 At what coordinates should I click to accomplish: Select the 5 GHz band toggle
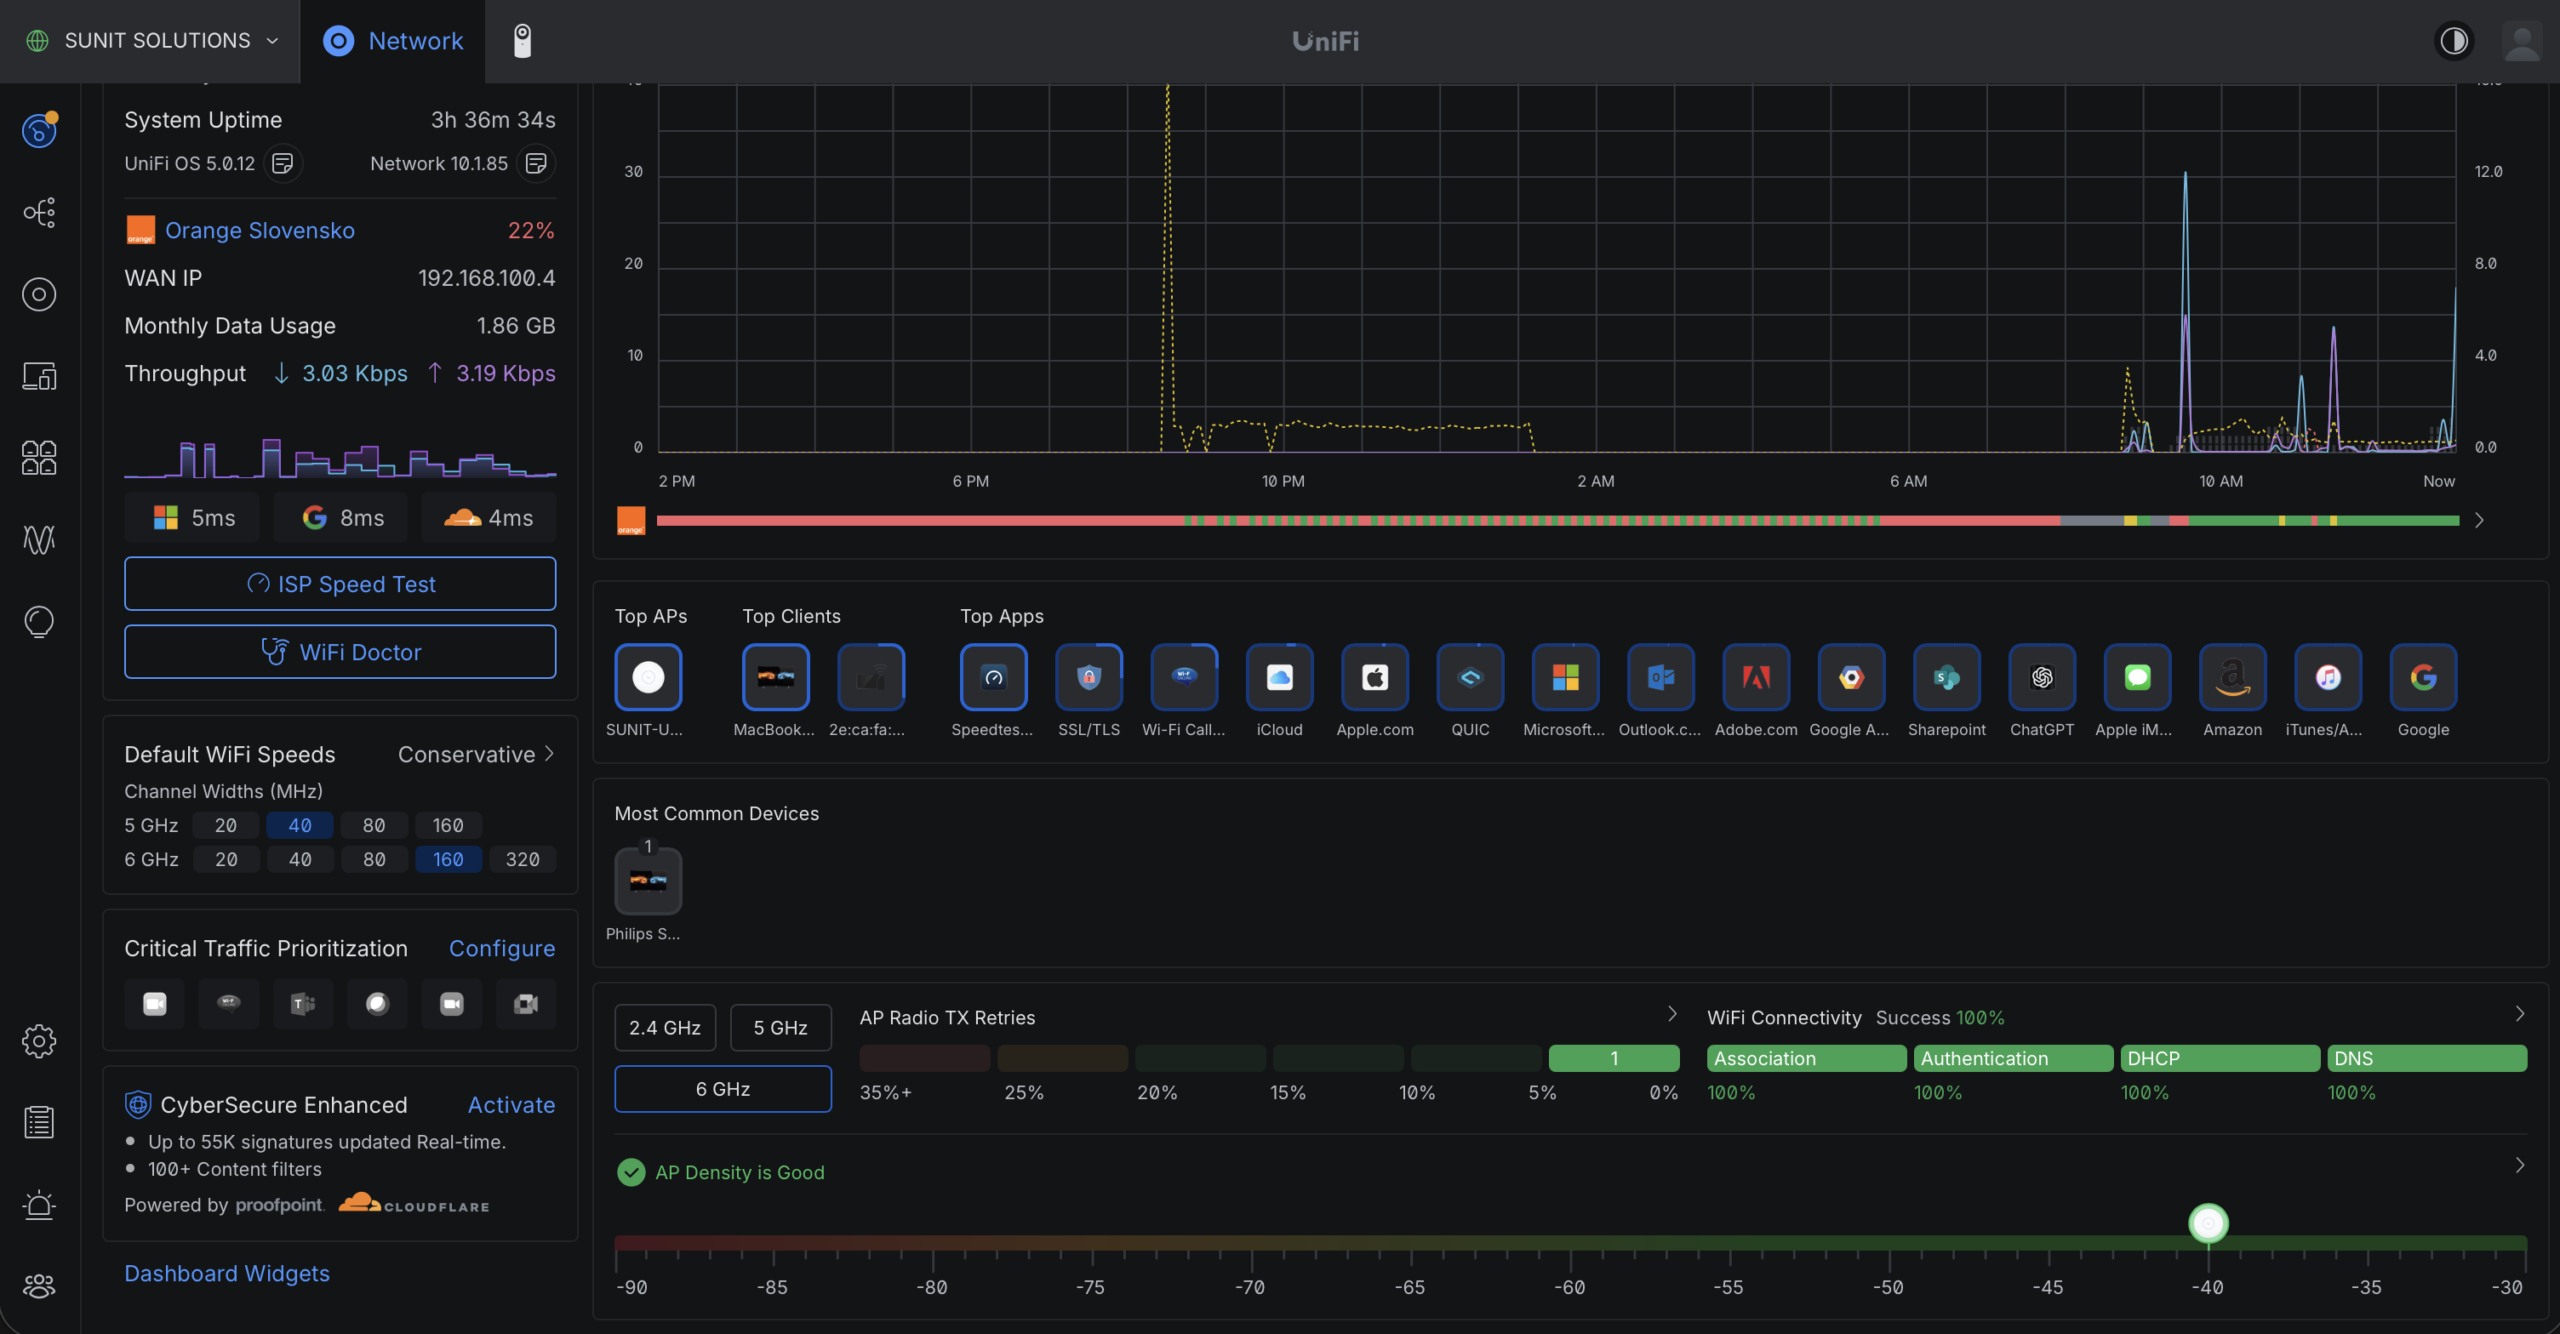click(x=780, y=1027)
